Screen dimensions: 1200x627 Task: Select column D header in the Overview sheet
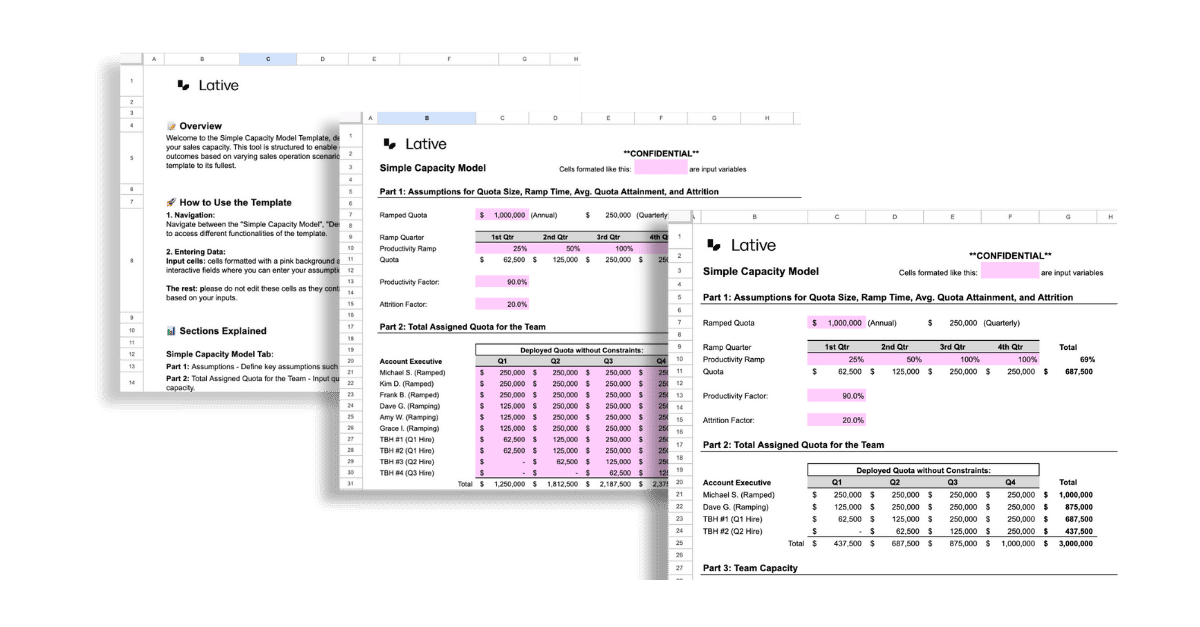pos(322,59)
